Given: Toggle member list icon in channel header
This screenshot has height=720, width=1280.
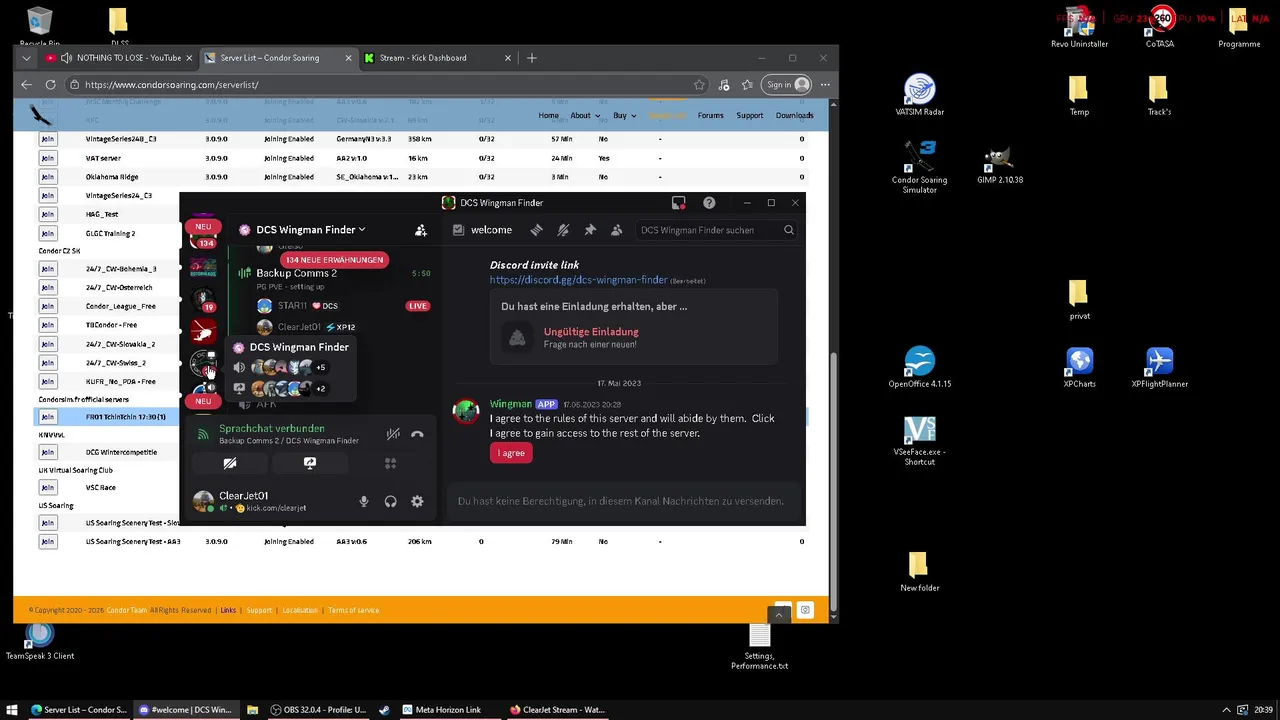Looking at the screenshot, I should coord(616,230).
